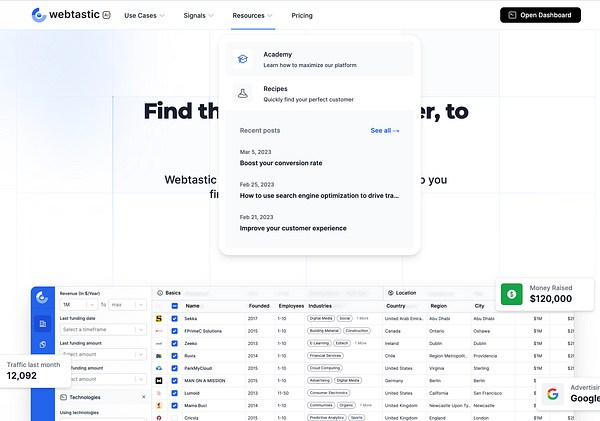Click the Employees column header
The height and width of the screenshot is (421, 600).
point(291,306)
